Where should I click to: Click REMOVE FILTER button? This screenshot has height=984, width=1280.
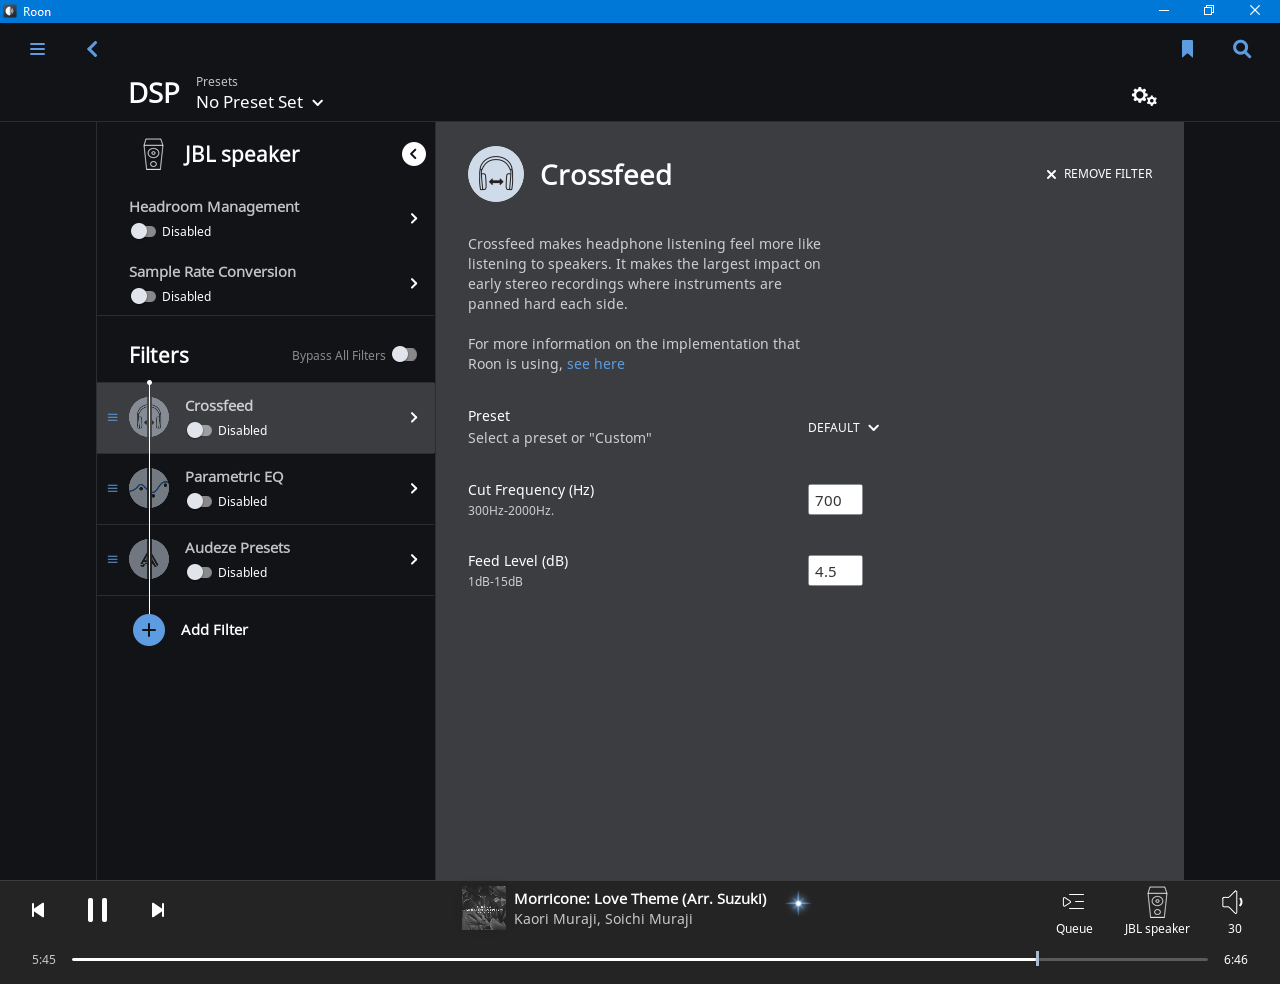[x=1099, y=174]
